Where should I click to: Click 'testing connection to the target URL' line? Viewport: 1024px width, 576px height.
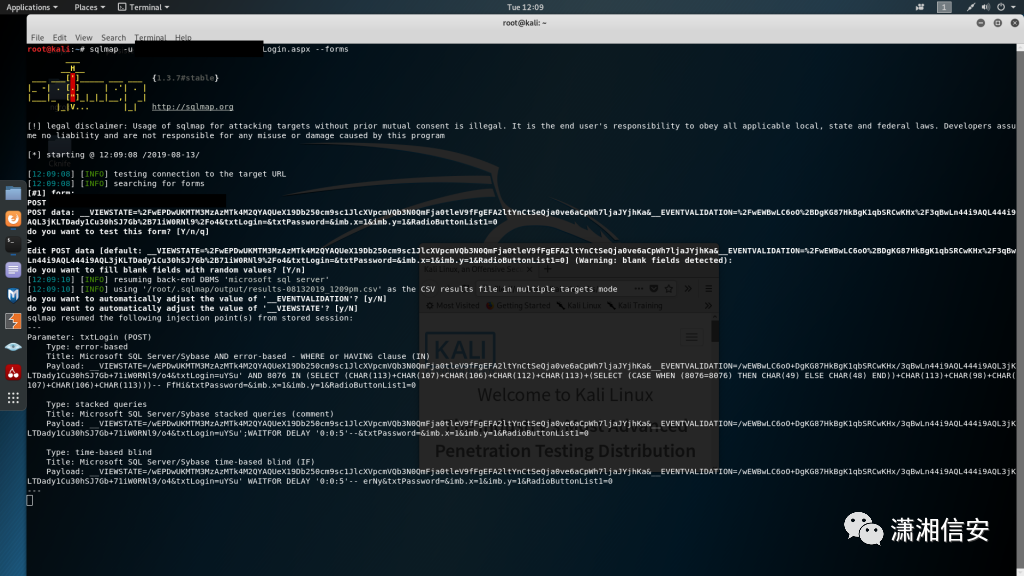tap(157, 174)
